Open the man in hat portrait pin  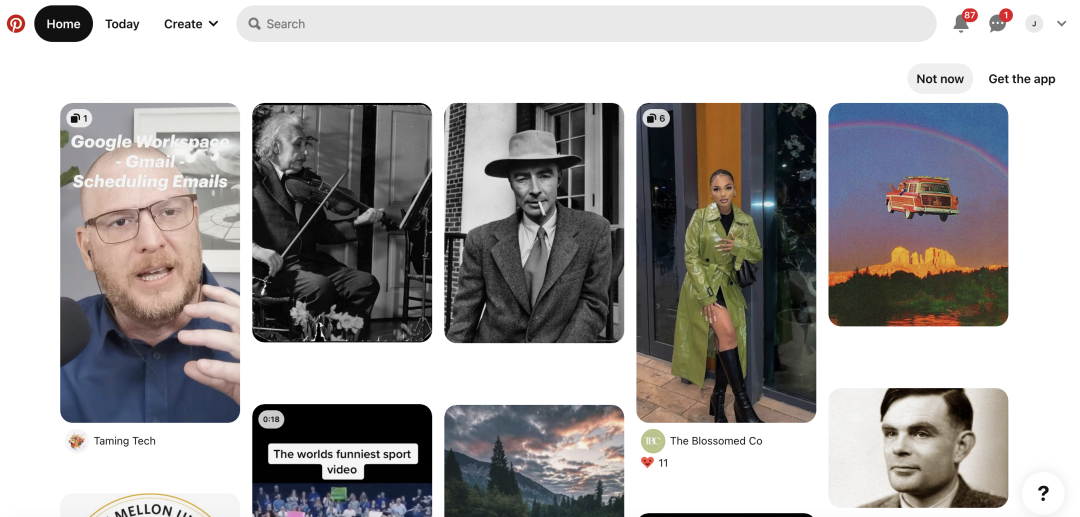(x=534, y=222)
